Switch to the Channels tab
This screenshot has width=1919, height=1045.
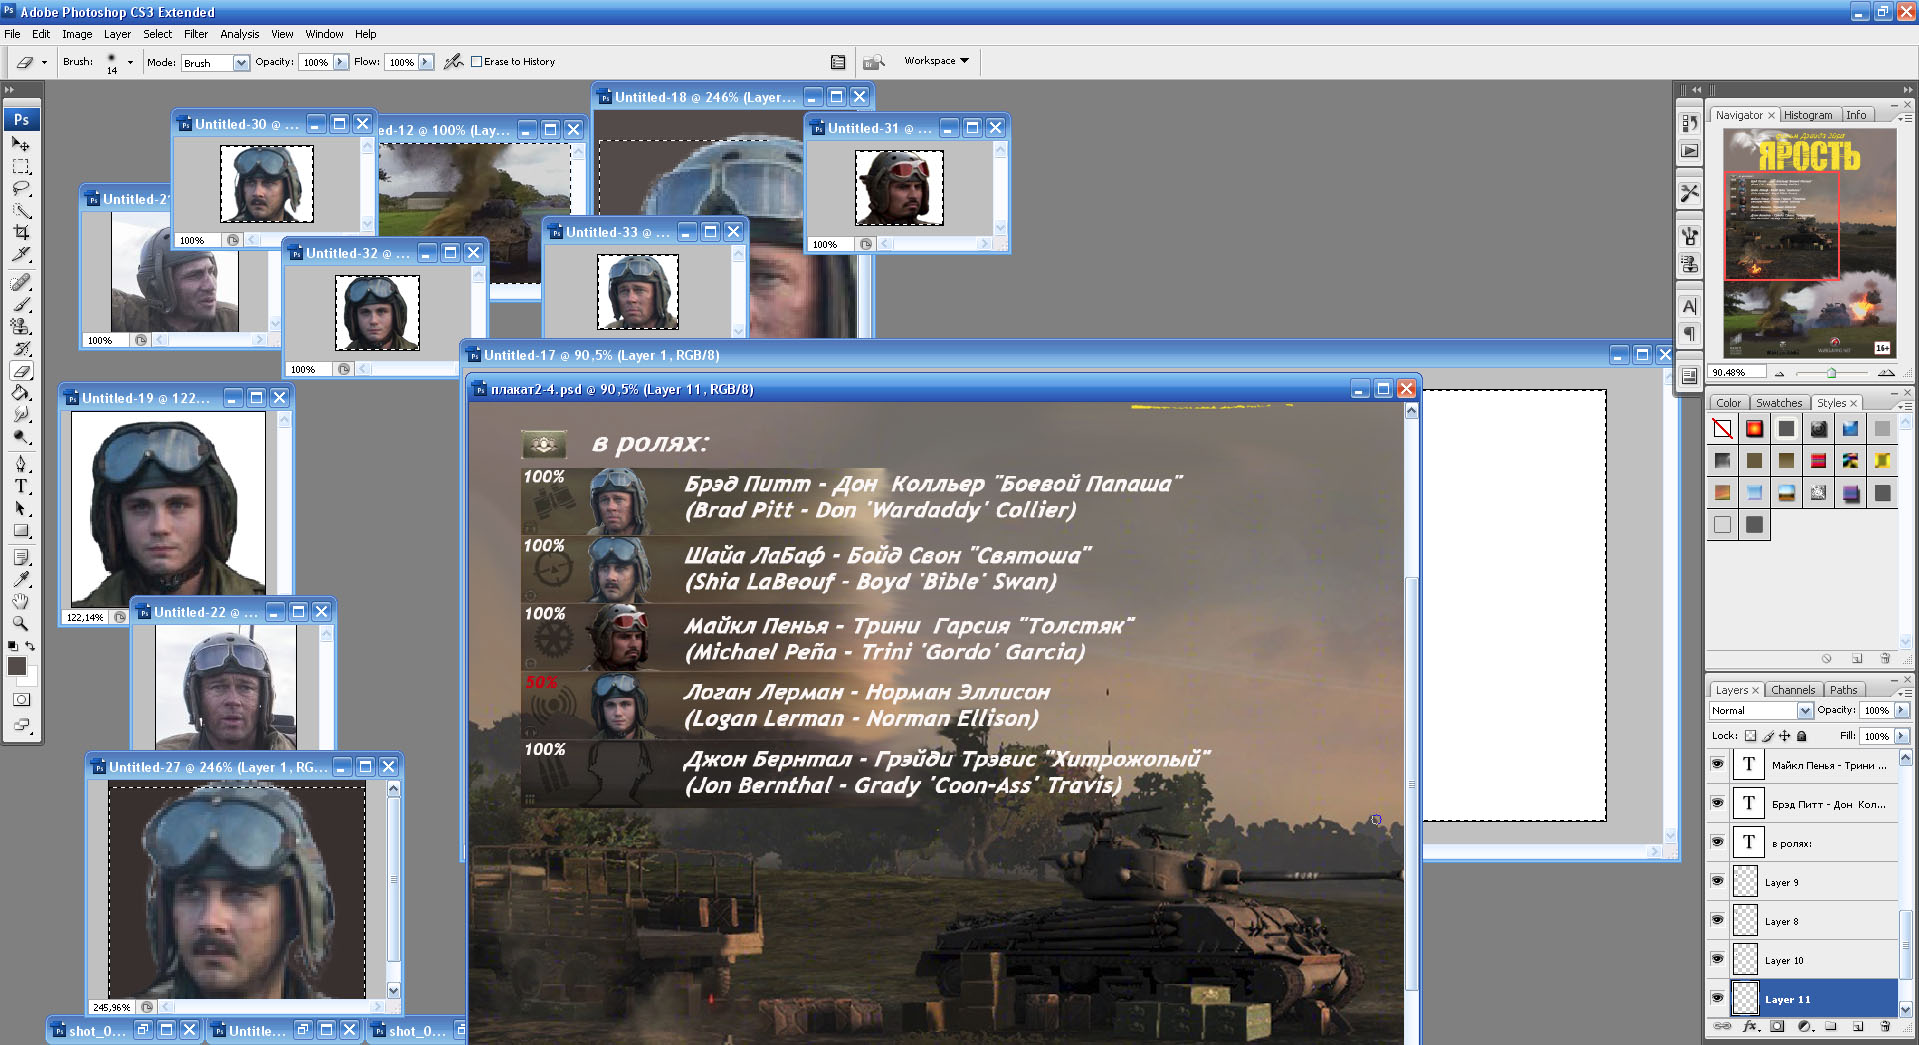pos(1792,690)
